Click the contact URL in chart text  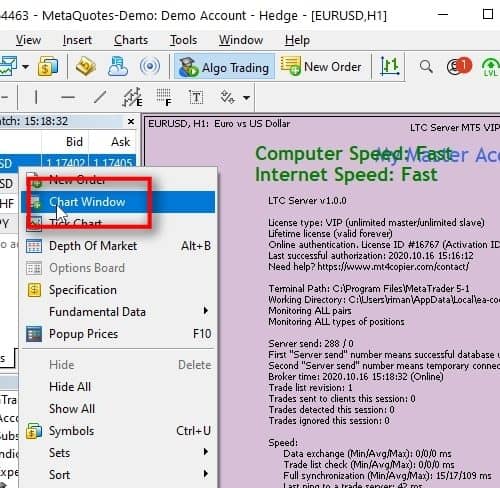click(393, 267)
